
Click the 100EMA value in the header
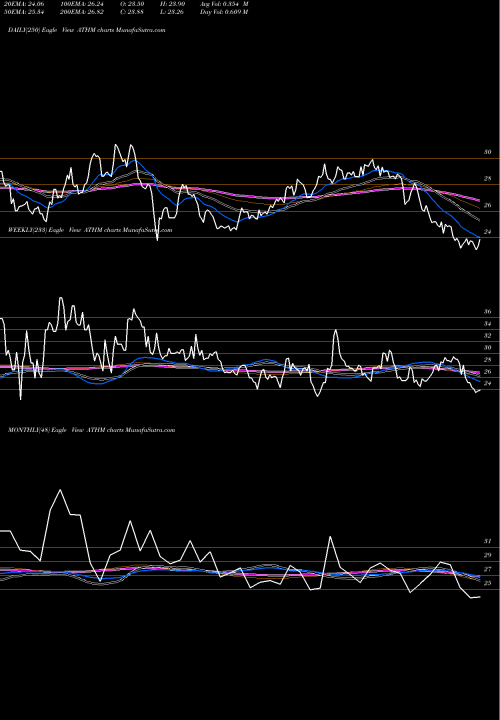84,4
